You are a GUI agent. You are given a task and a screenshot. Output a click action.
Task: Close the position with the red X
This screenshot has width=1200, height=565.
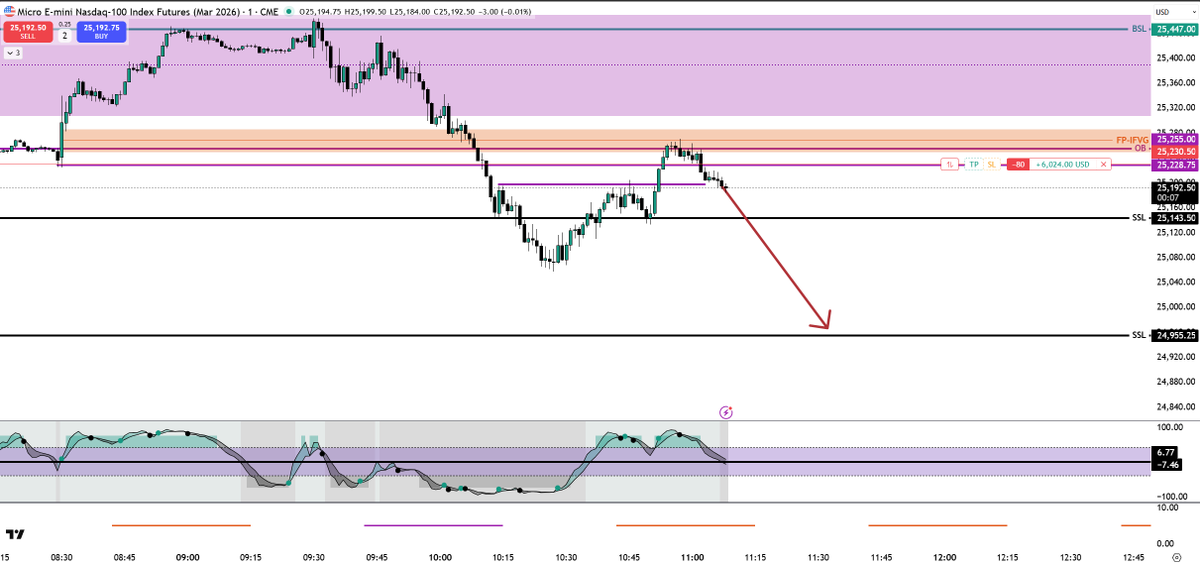pyautogui.click(x=1103, y=164)
